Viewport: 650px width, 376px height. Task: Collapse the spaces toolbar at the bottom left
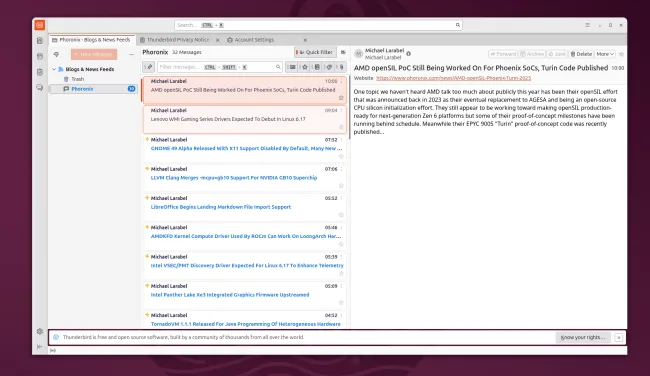40,347
